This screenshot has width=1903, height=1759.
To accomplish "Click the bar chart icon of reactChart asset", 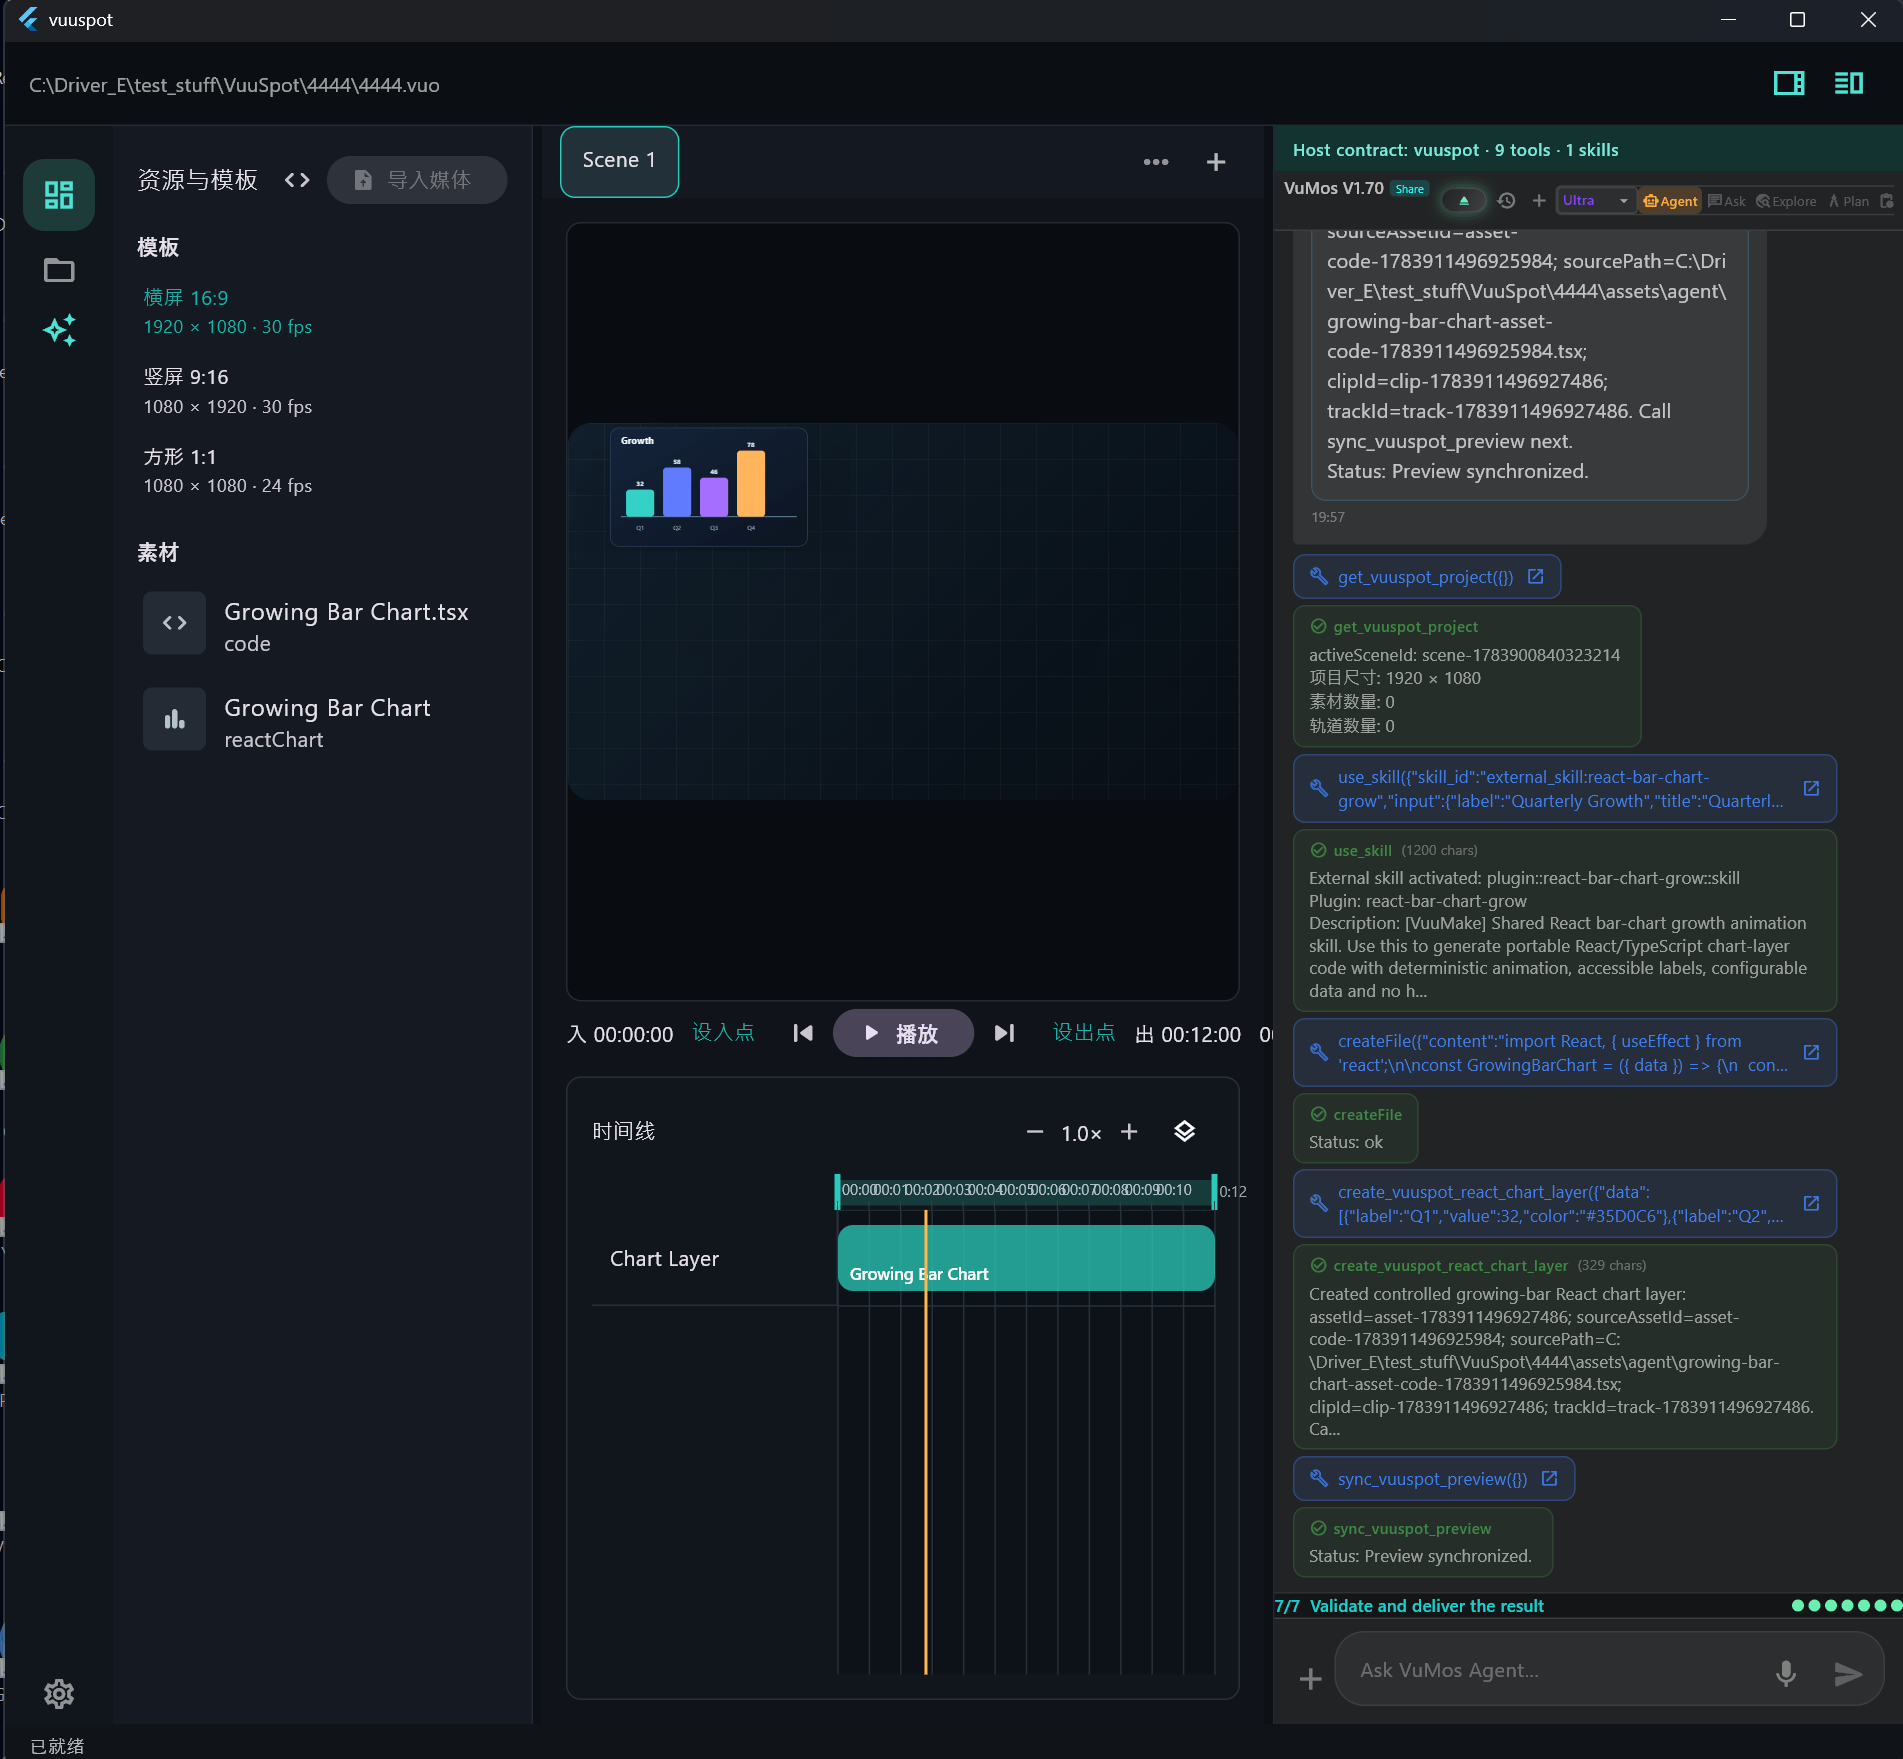I will coord(174,719).
